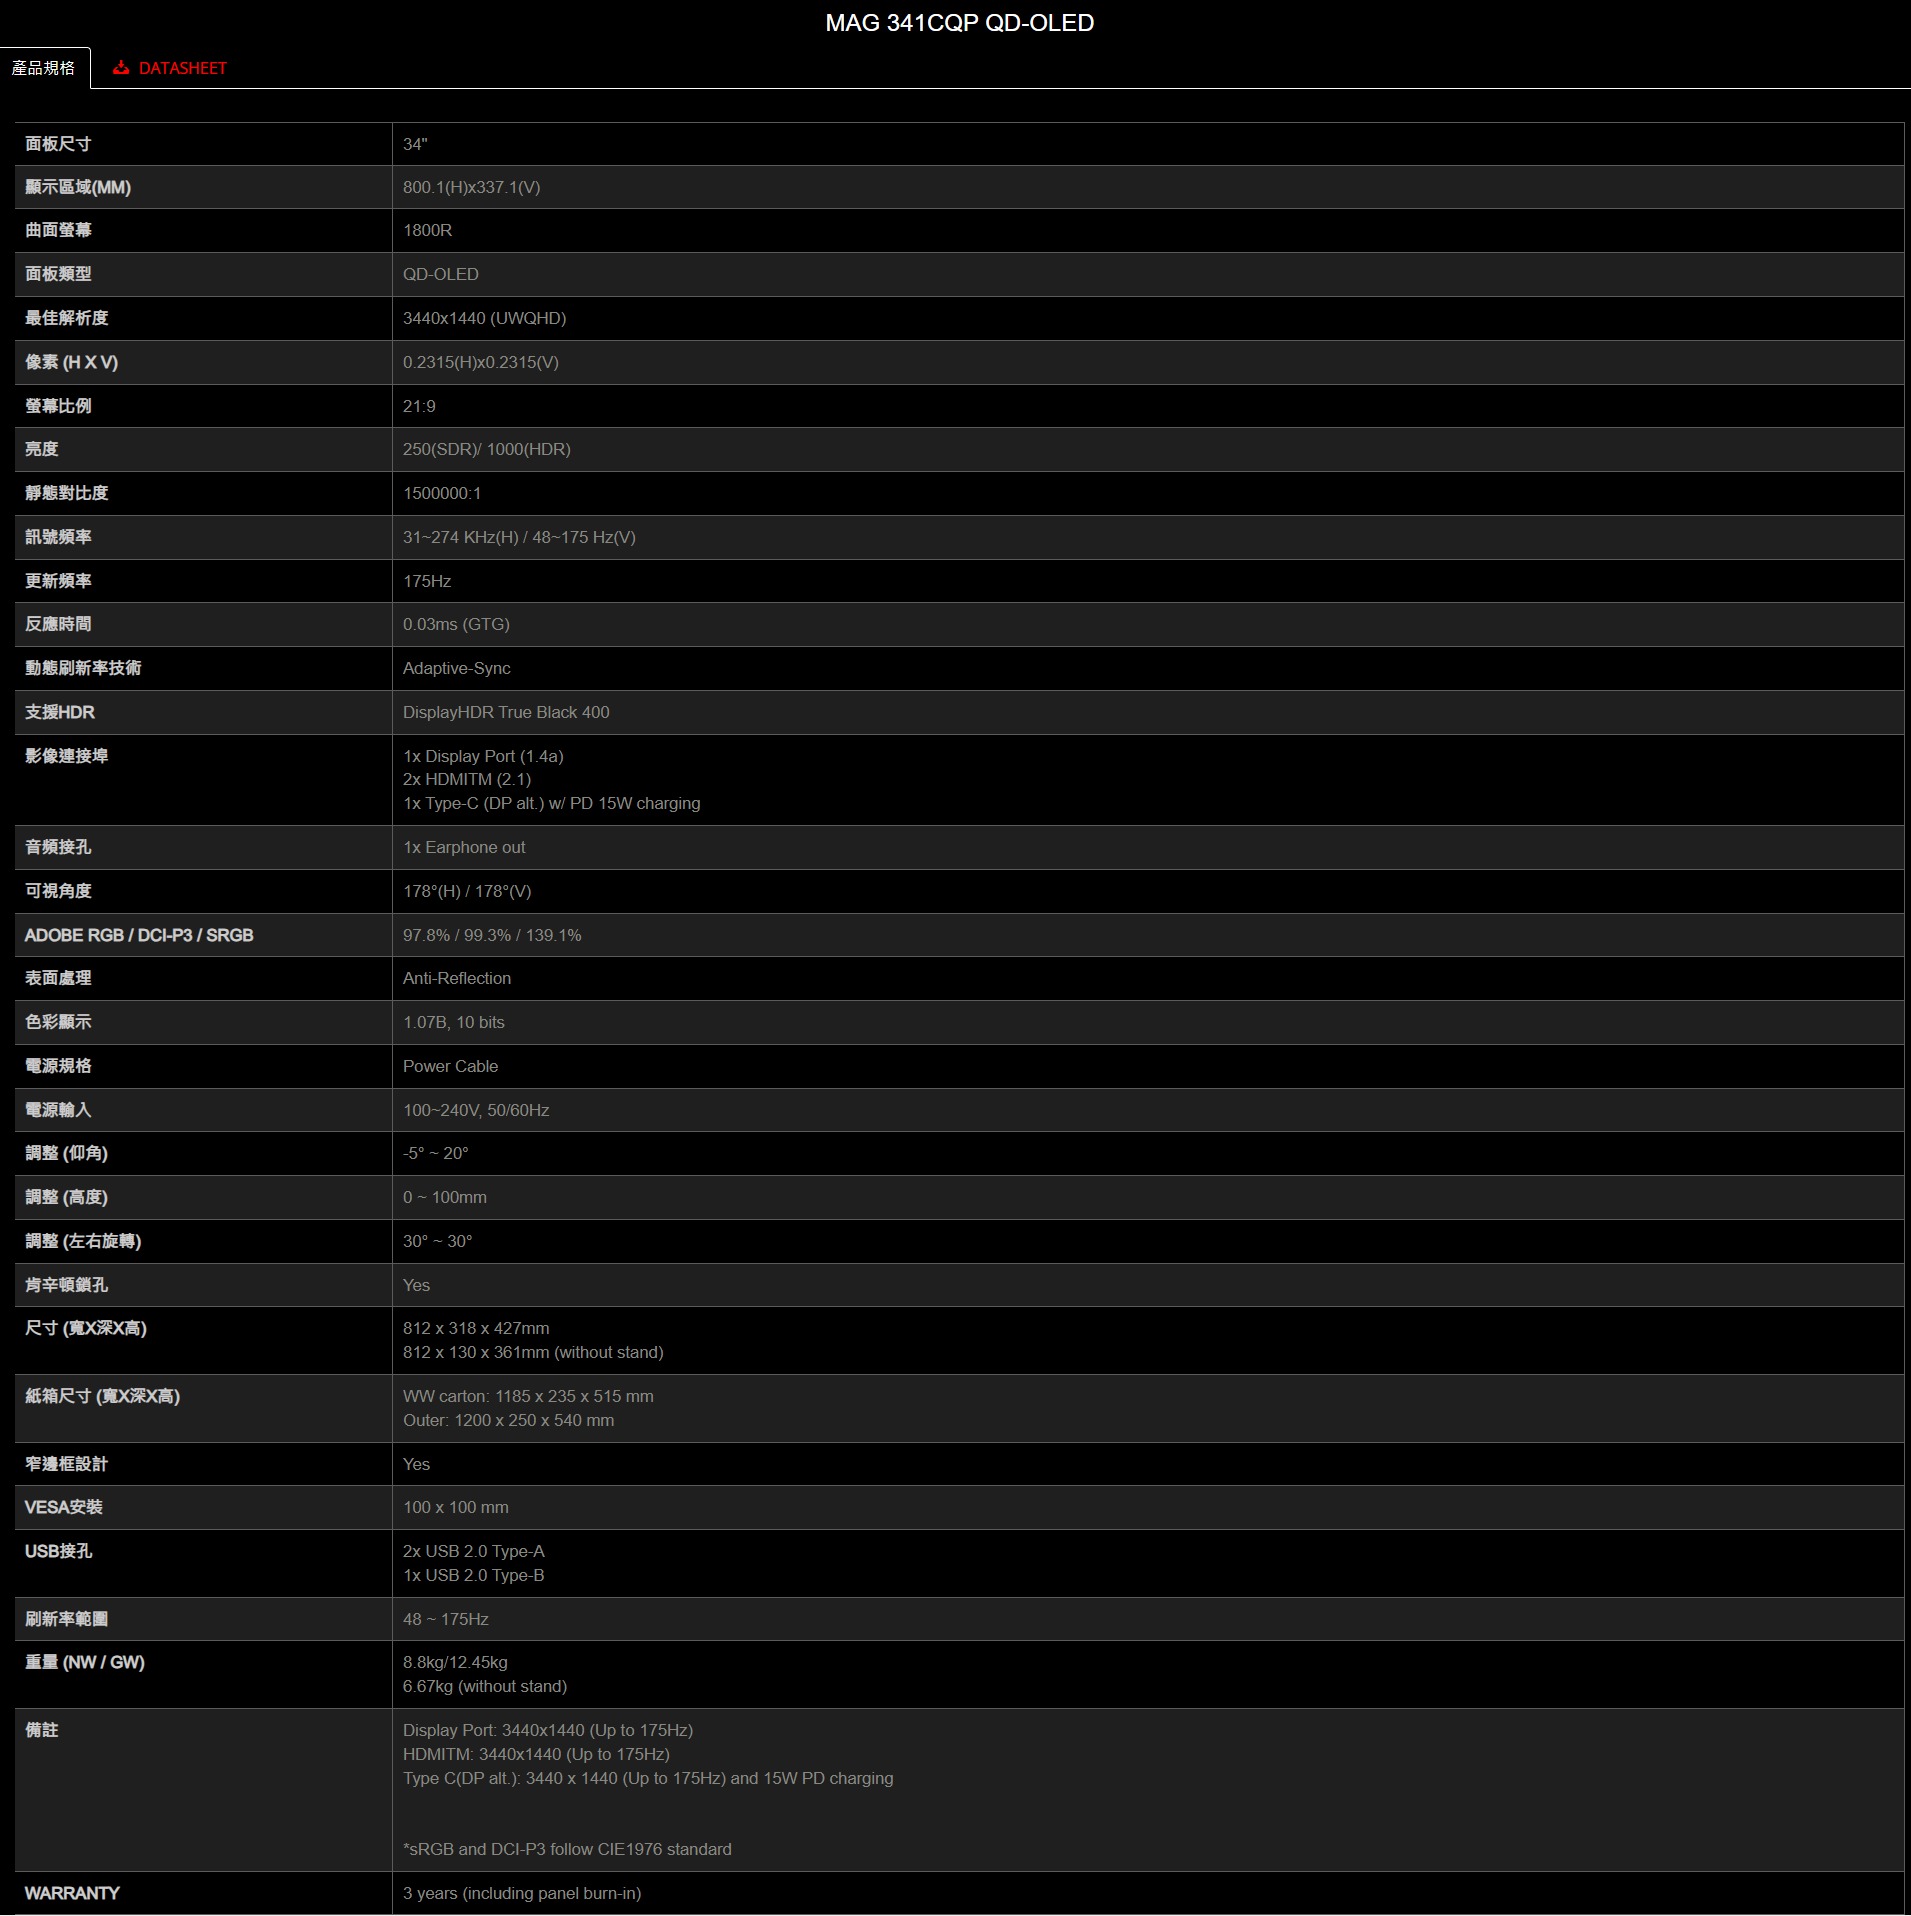Click the 812 x 130 x 361mm without stand line
The width and height of the screenshot is (1911, 1916).
click(533, 1352)
